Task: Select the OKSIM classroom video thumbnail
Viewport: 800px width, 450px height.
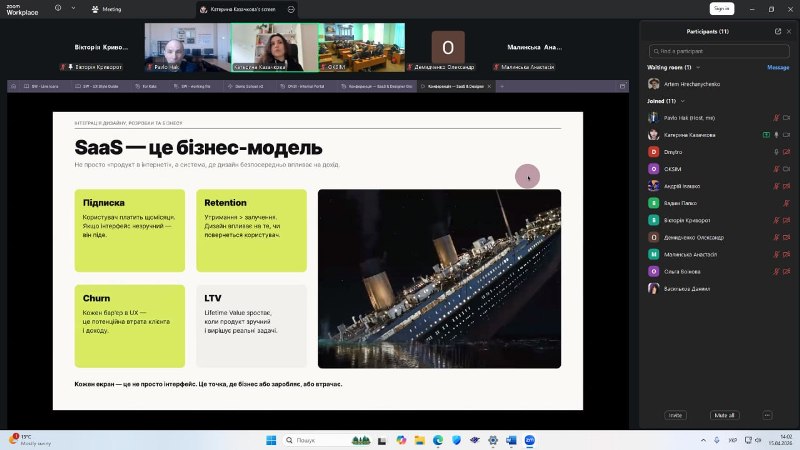Action: [362, 47]
